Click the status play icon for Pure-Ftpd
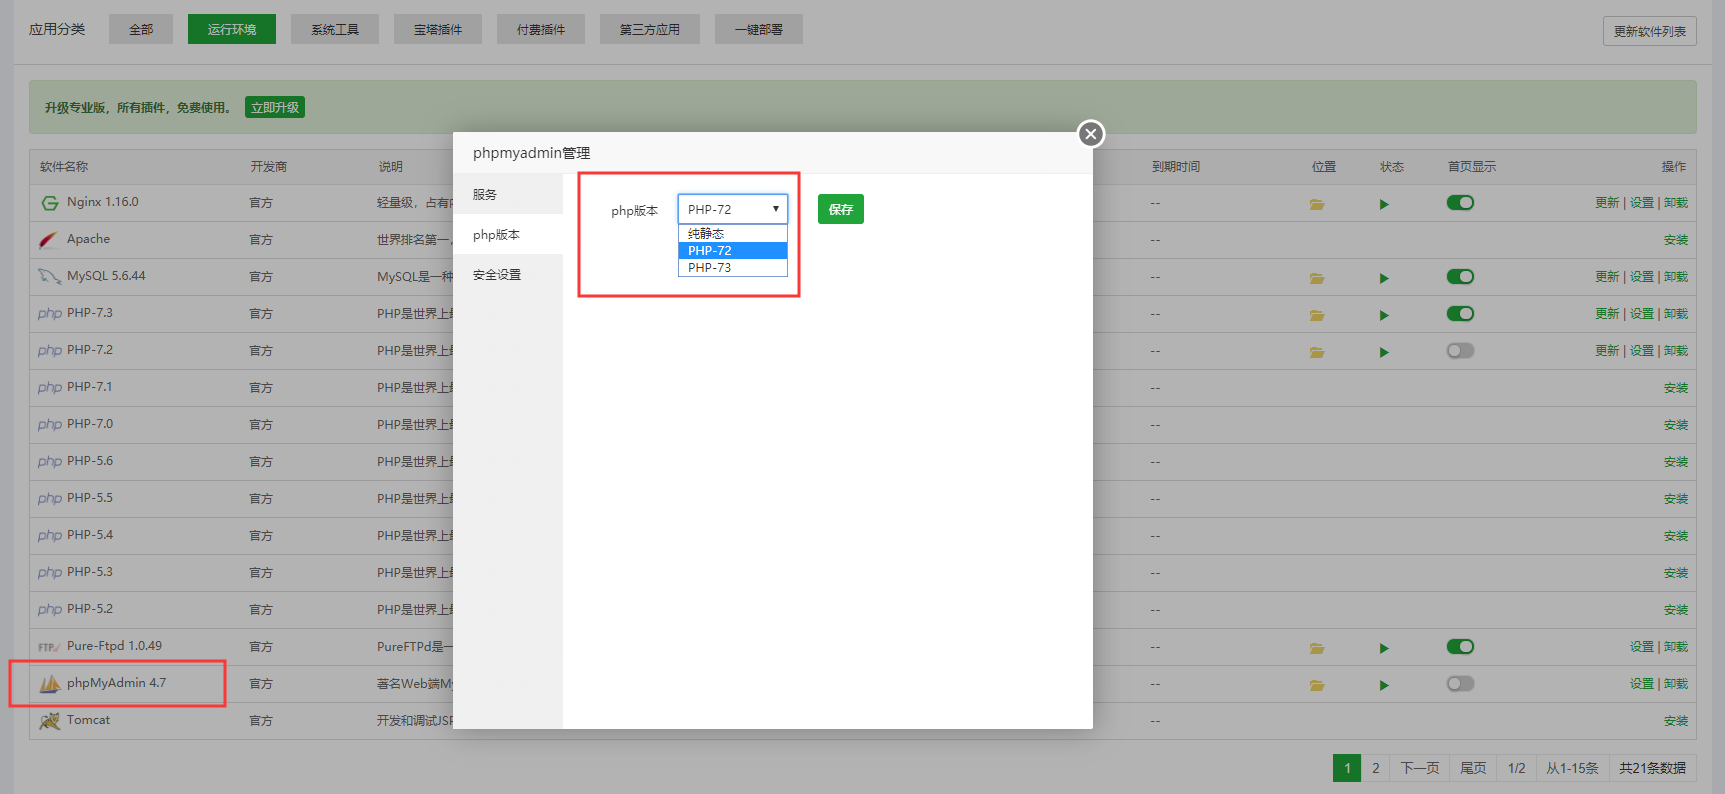The height and width of the screenshot is (794, 1725). click(1384, 648)
